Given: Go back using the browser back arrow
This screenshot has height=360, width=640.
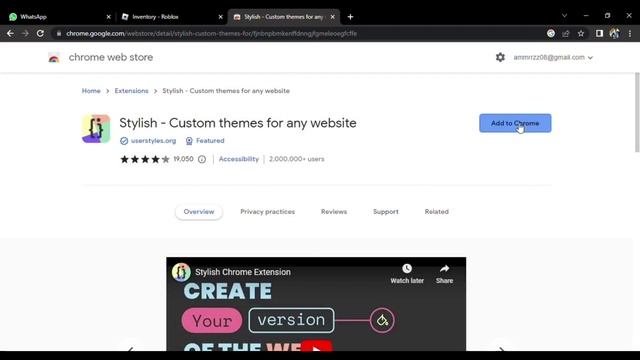Looking at the screenshot, I should 10,33.
